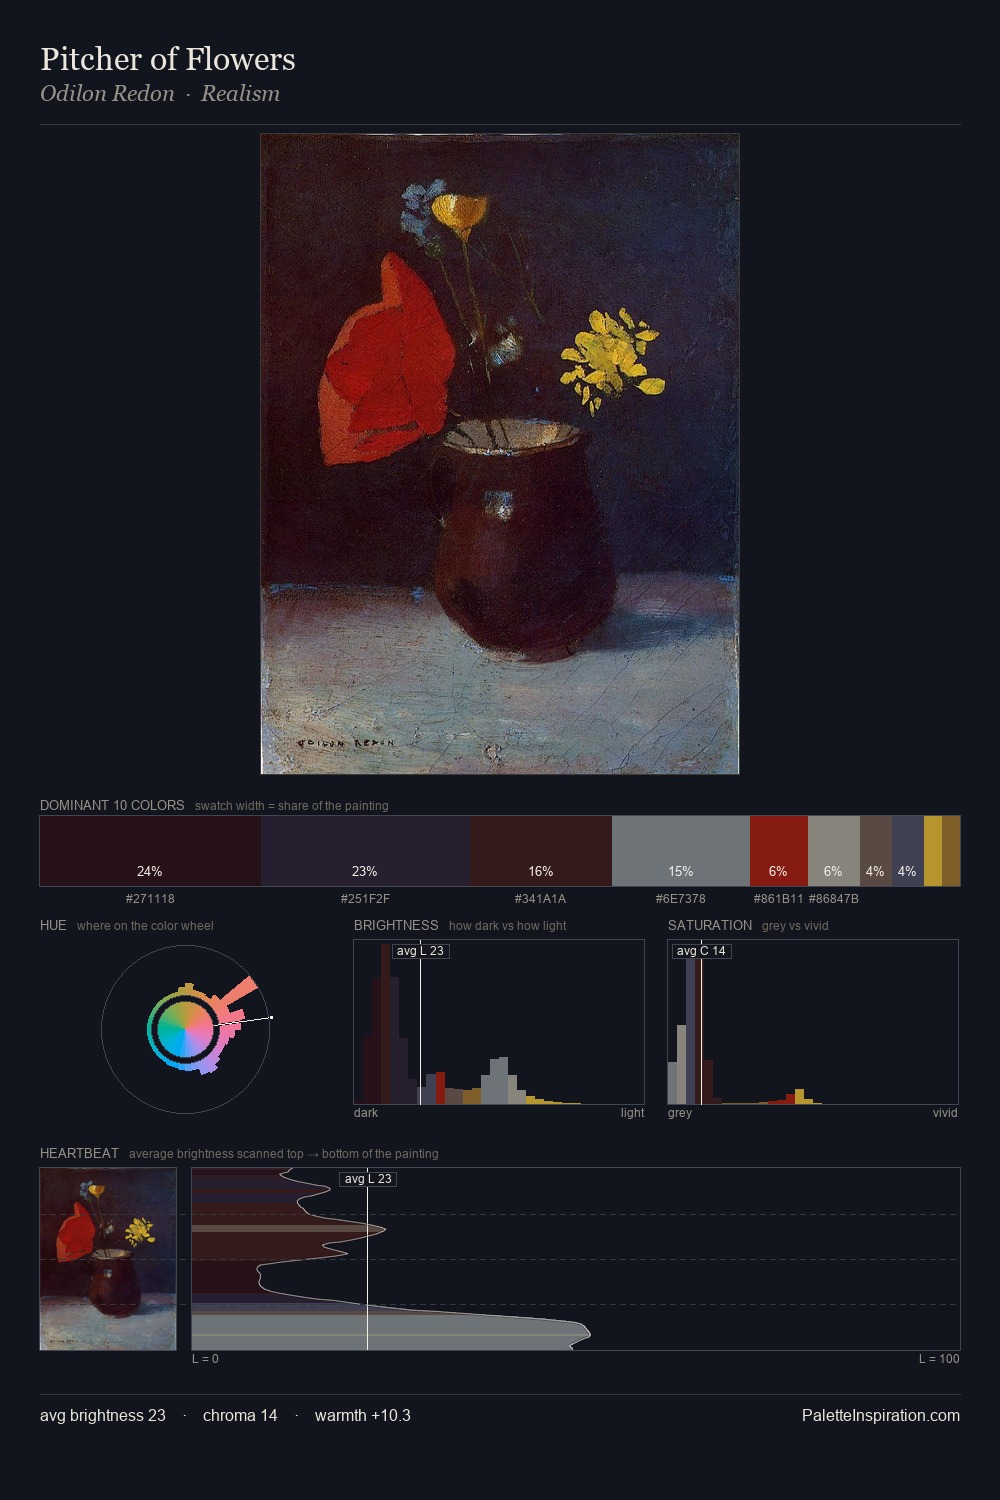Viewport: 1000px width, 1500px height.
Task: Click the hex code #251F2F label
Action: (x=365, y=899)
